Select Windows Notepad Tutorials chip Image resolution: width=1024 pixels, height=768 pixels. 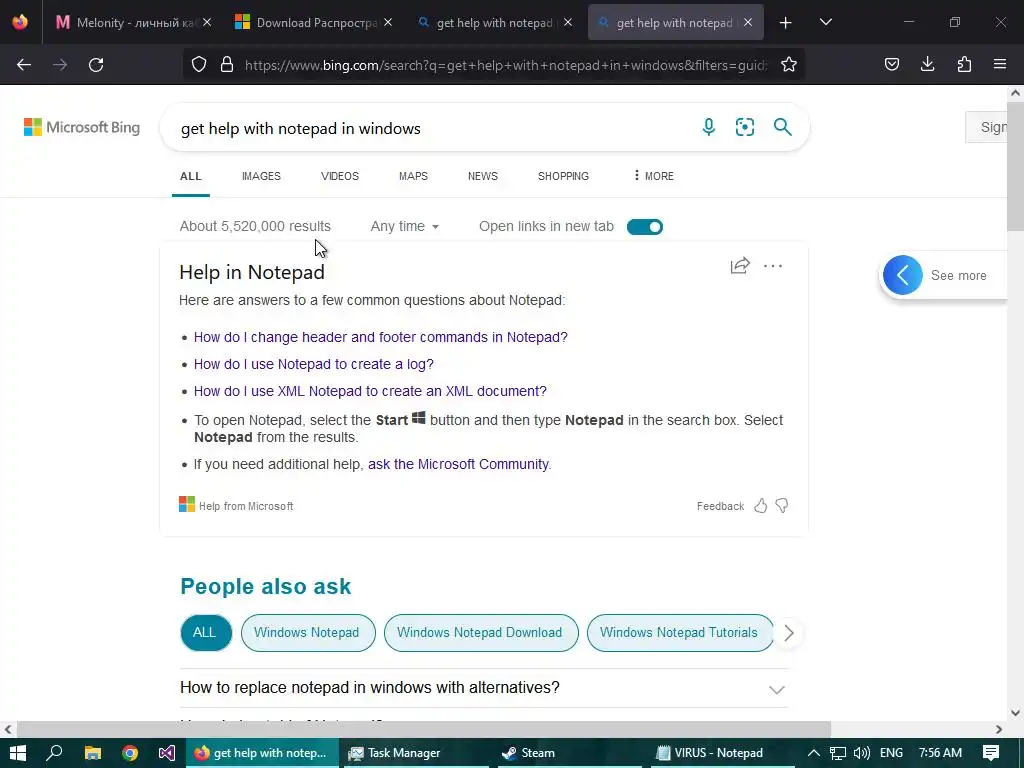click(x=680, y=633)
